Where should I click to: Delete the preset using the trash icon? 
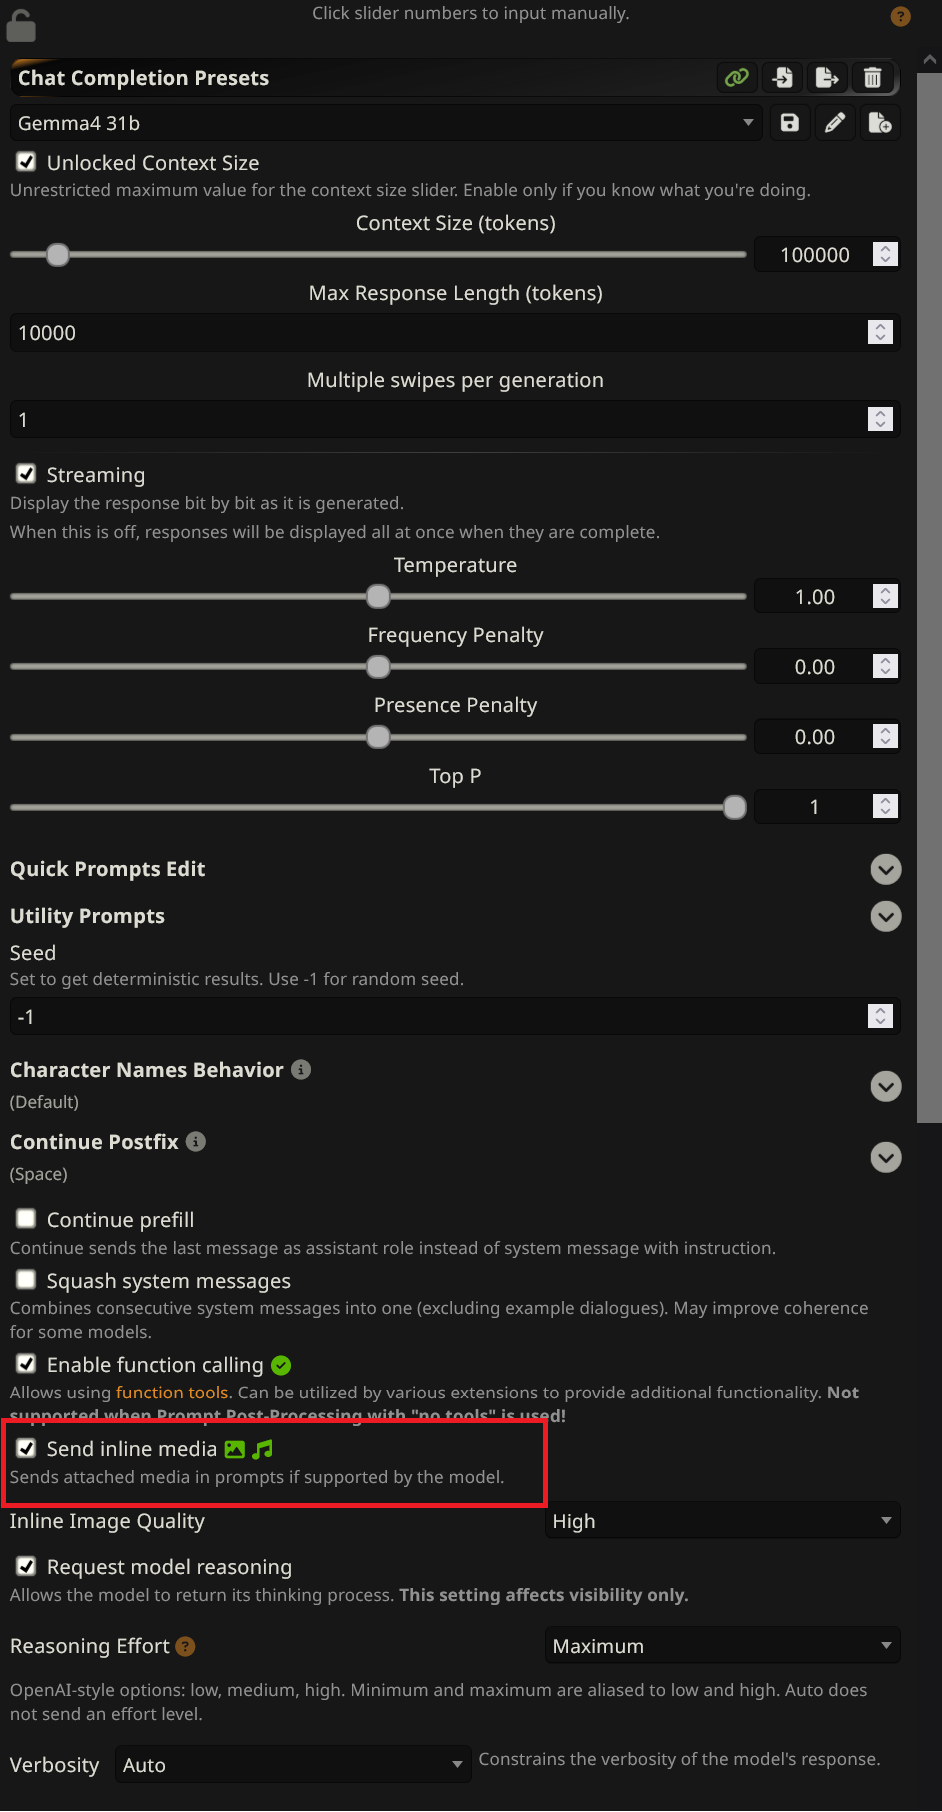click(872, 77)
